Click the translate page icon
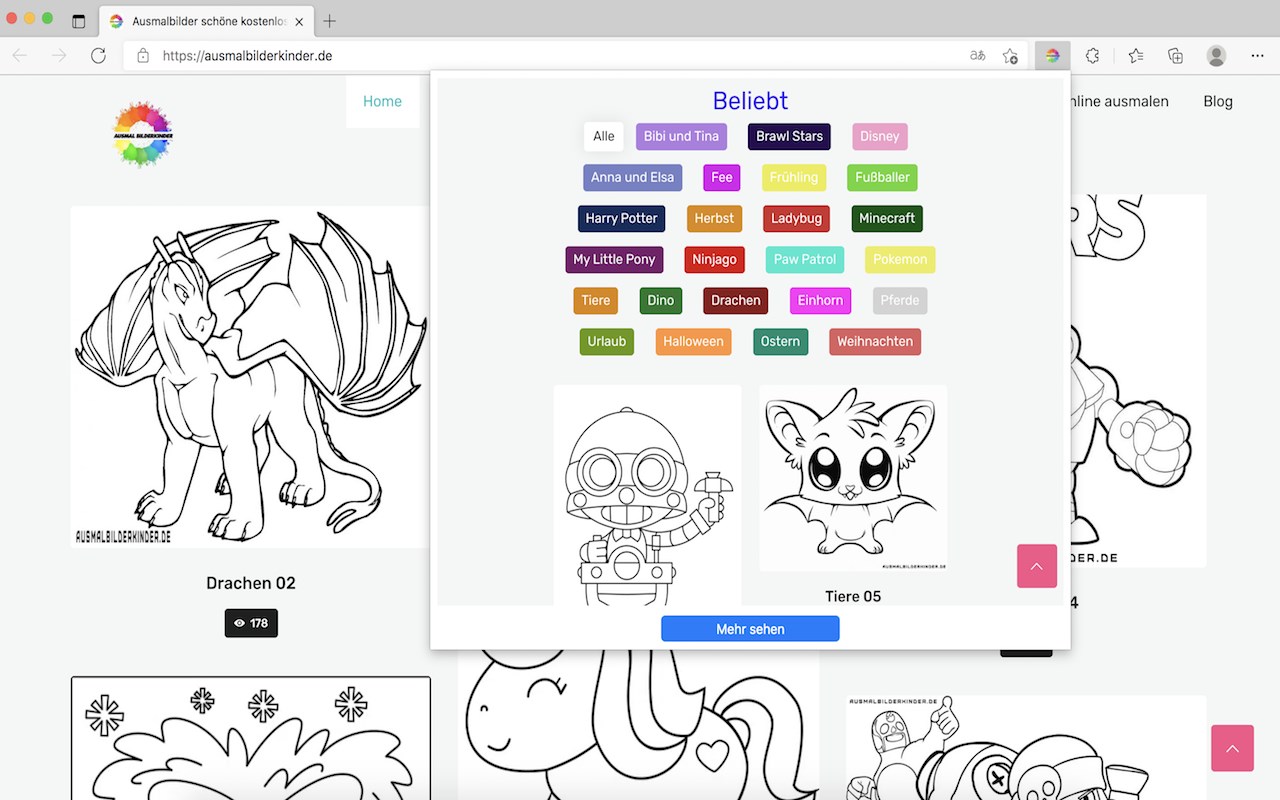 point(978,56)
